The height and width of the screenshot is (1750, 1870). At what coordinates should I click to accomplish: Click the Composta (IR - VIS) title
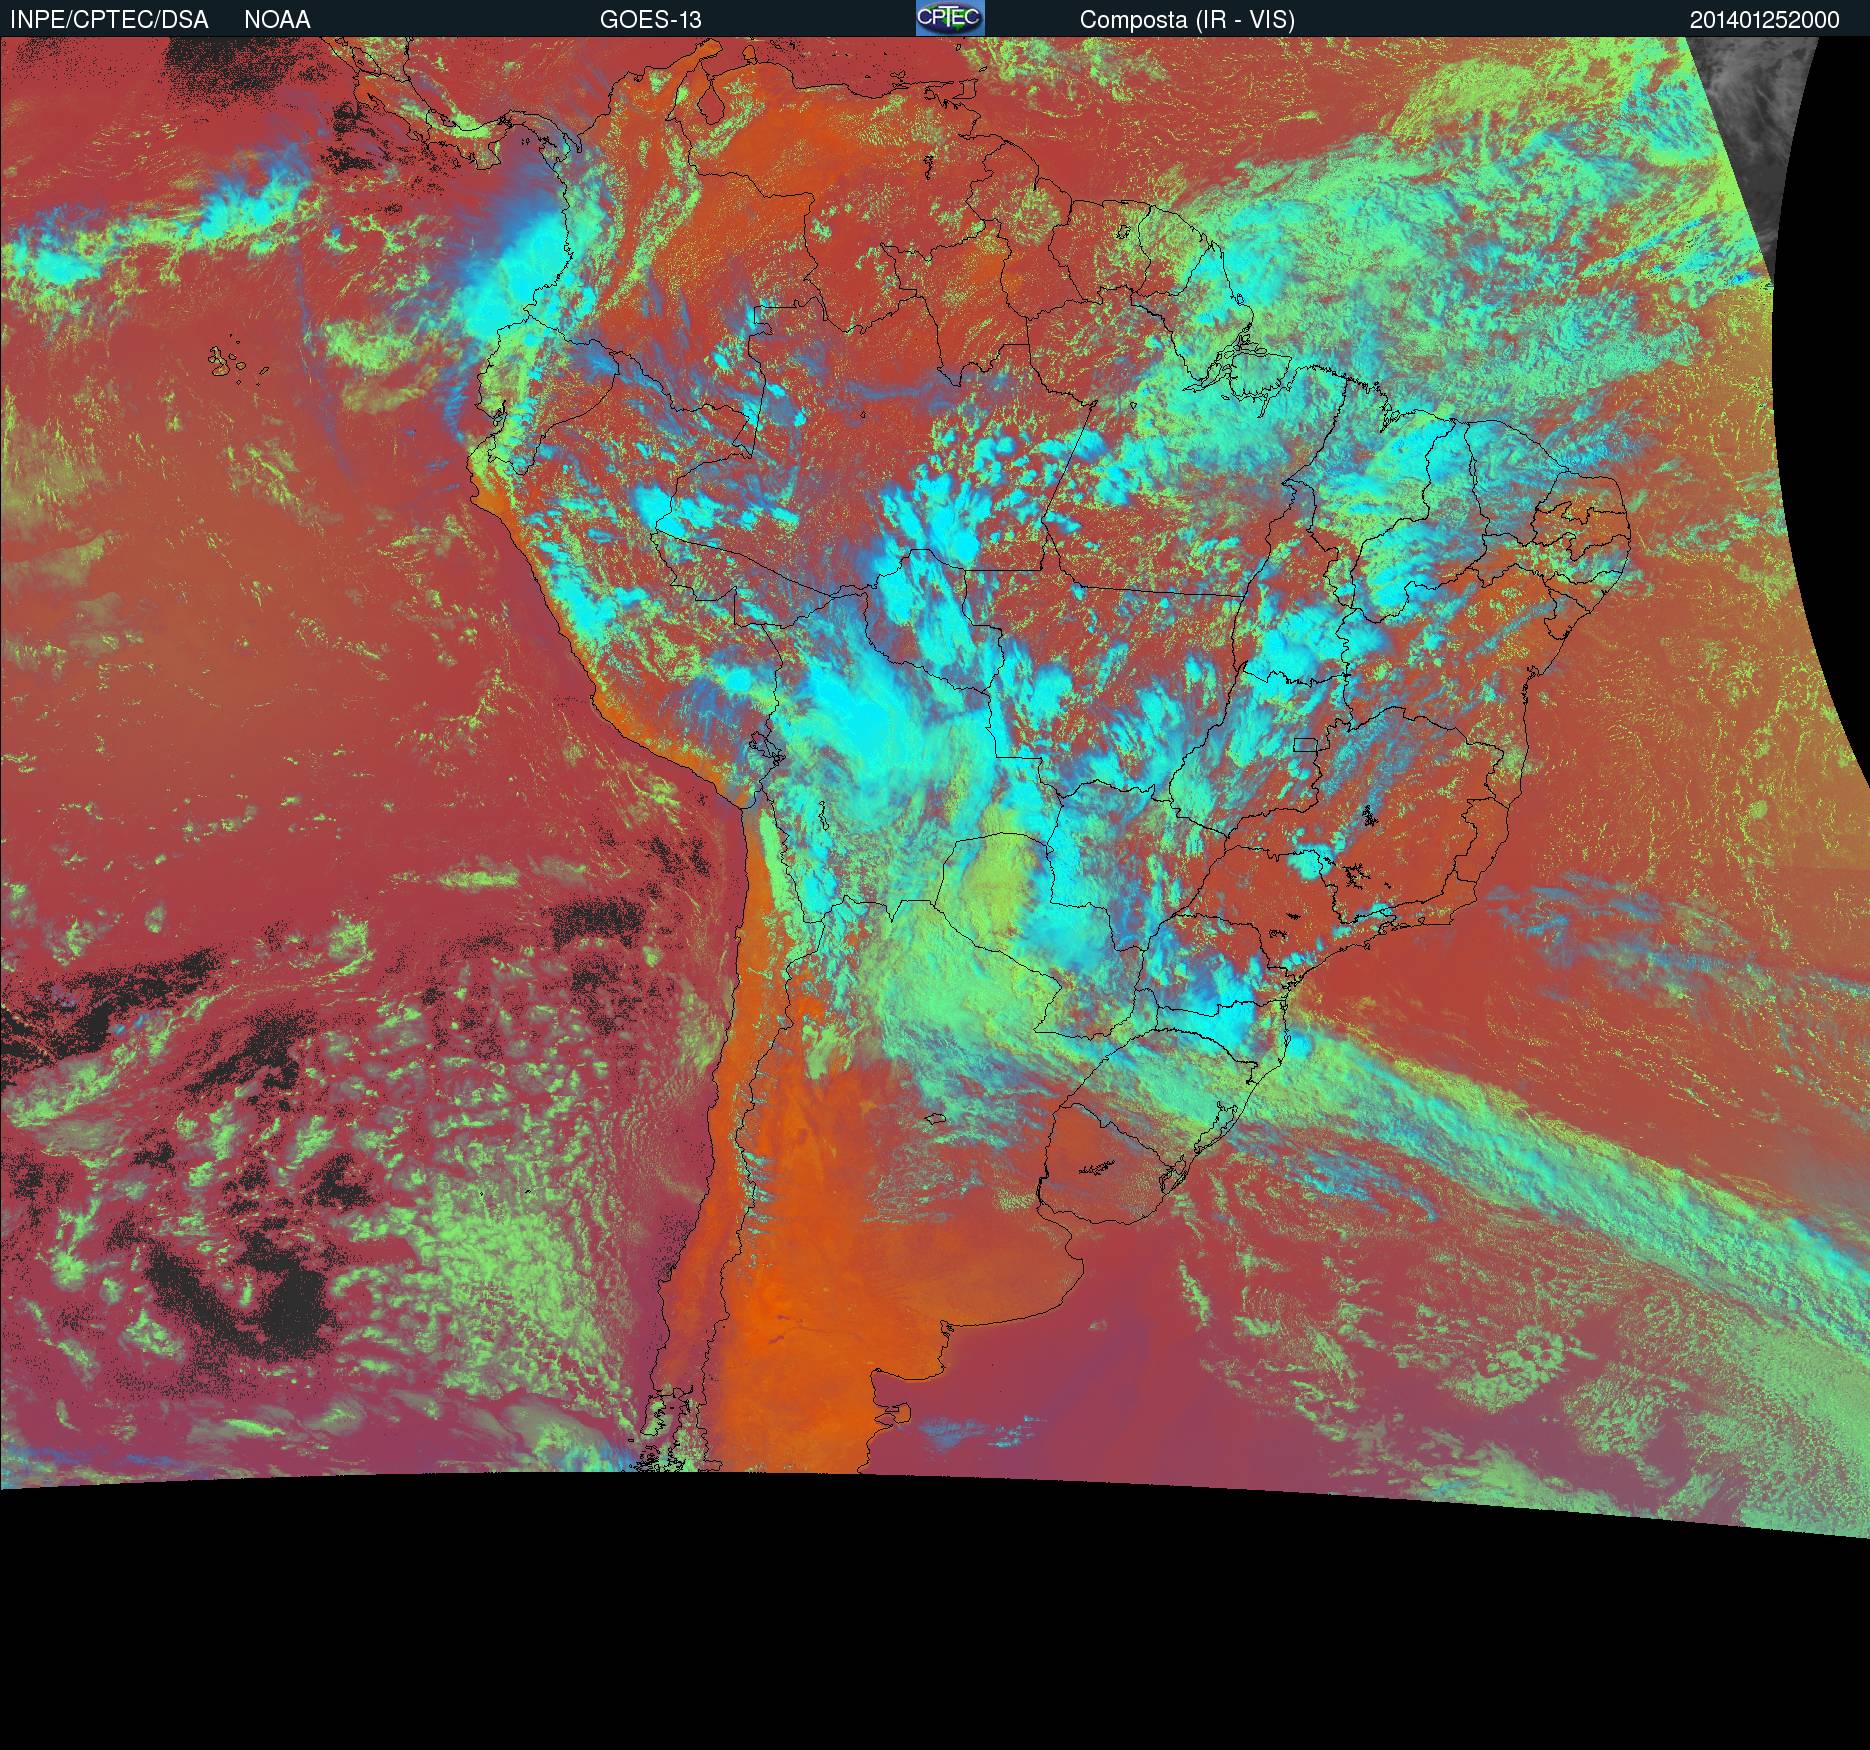pos(1187,20)
